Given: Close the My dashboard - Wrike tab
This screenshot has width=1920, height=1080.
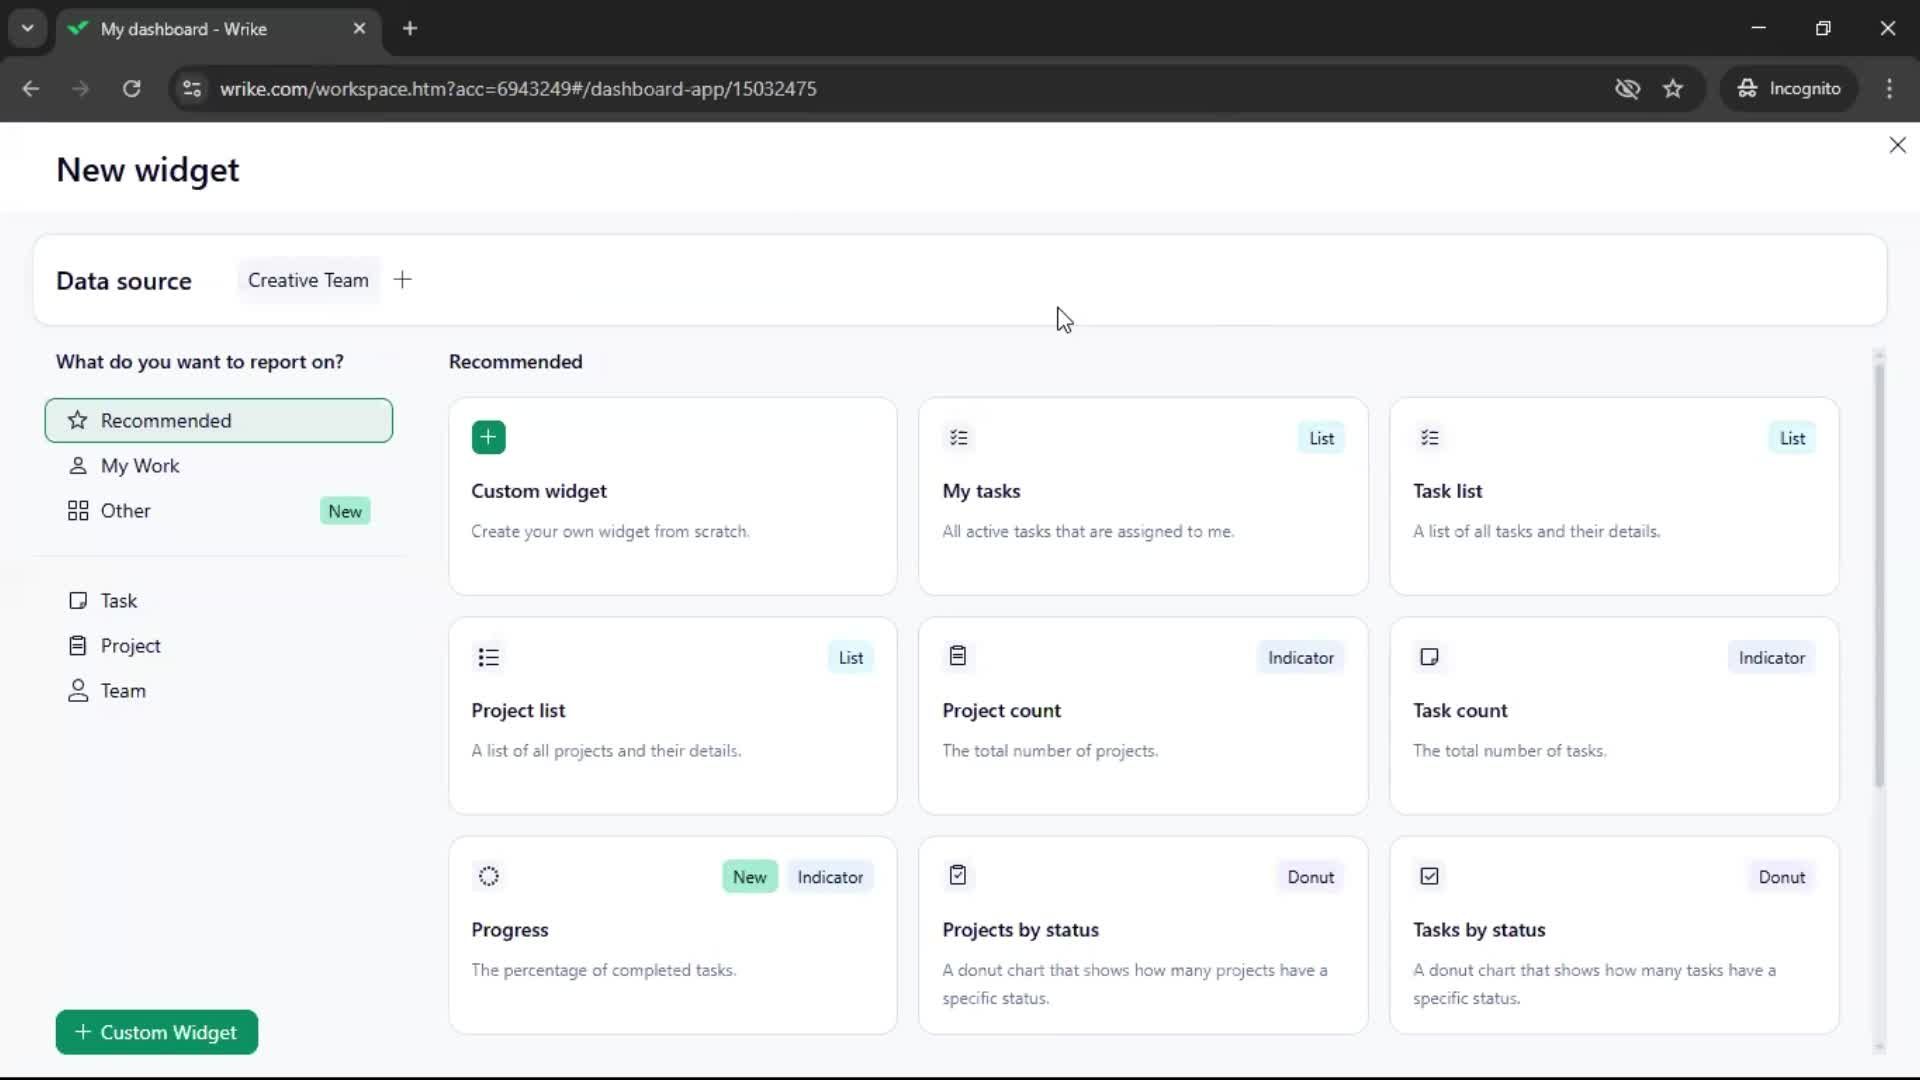Looking at the screenshot, I should [359, 28].
